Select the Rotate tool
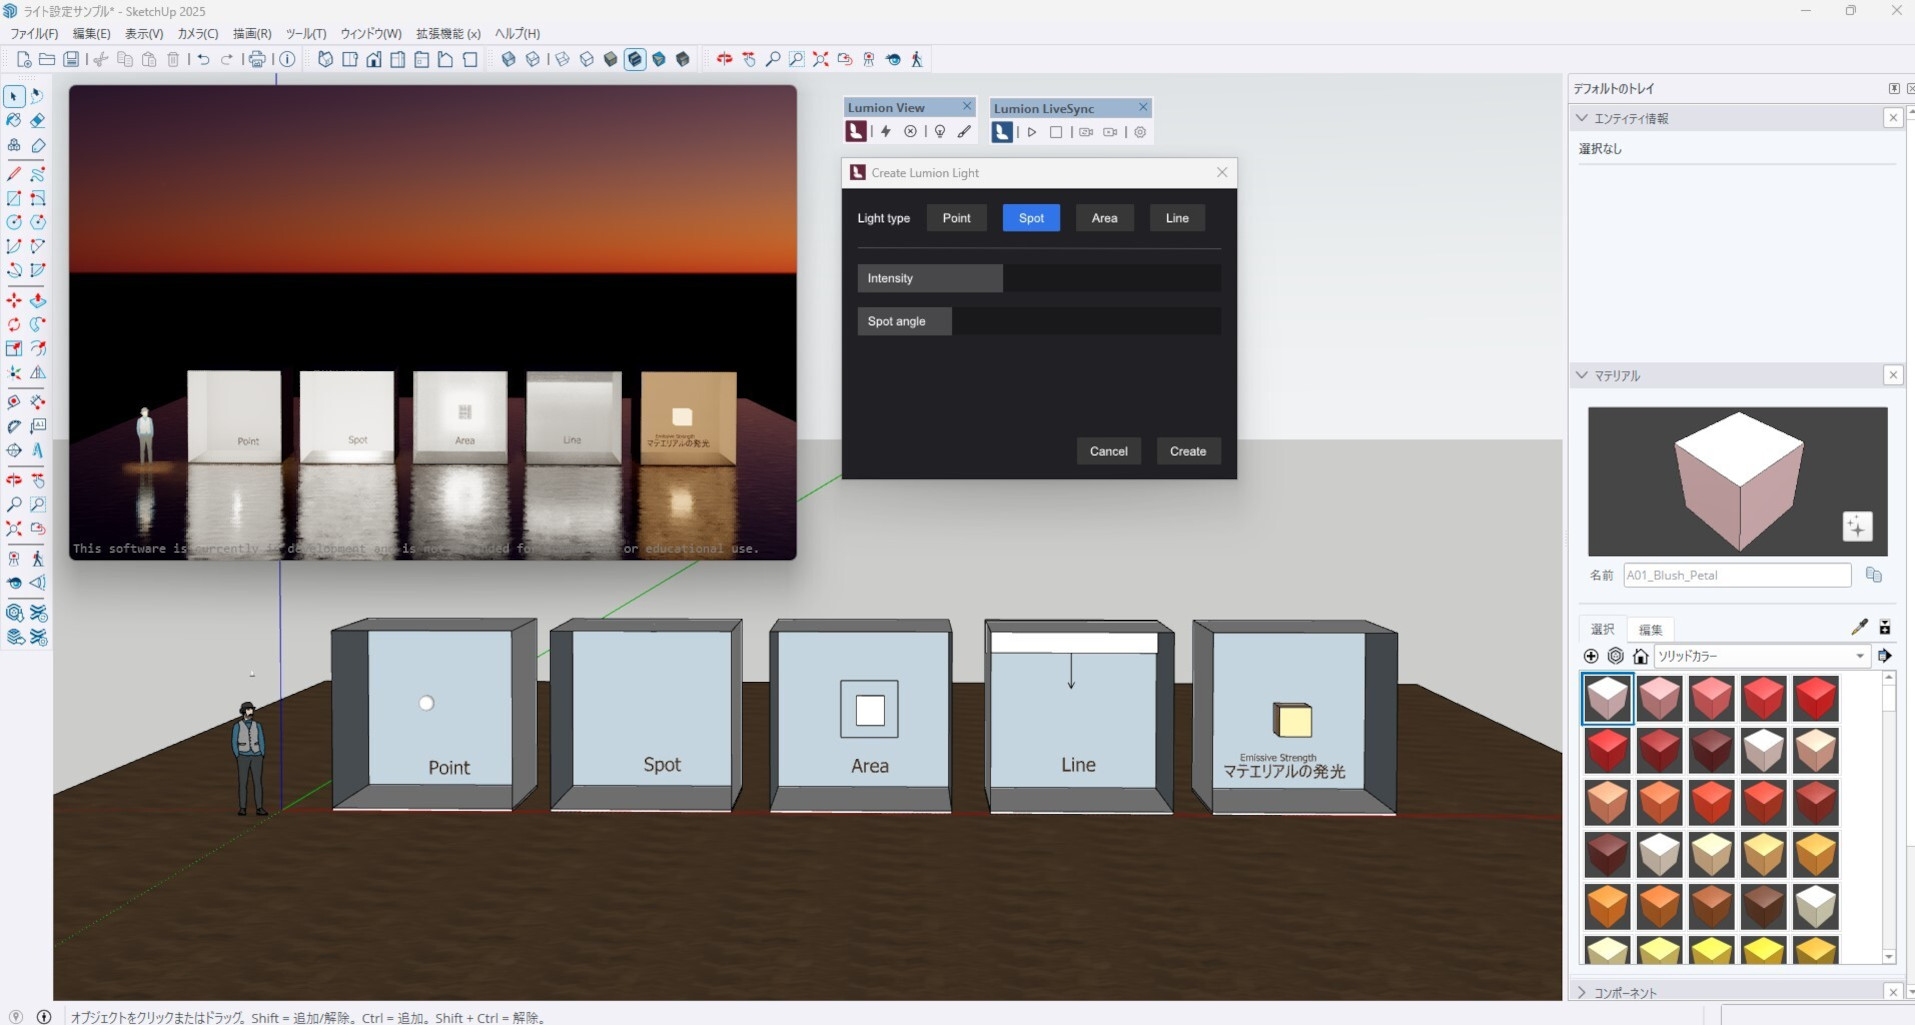Viewport: 1915px width, 1025px height. pos(14,324)
